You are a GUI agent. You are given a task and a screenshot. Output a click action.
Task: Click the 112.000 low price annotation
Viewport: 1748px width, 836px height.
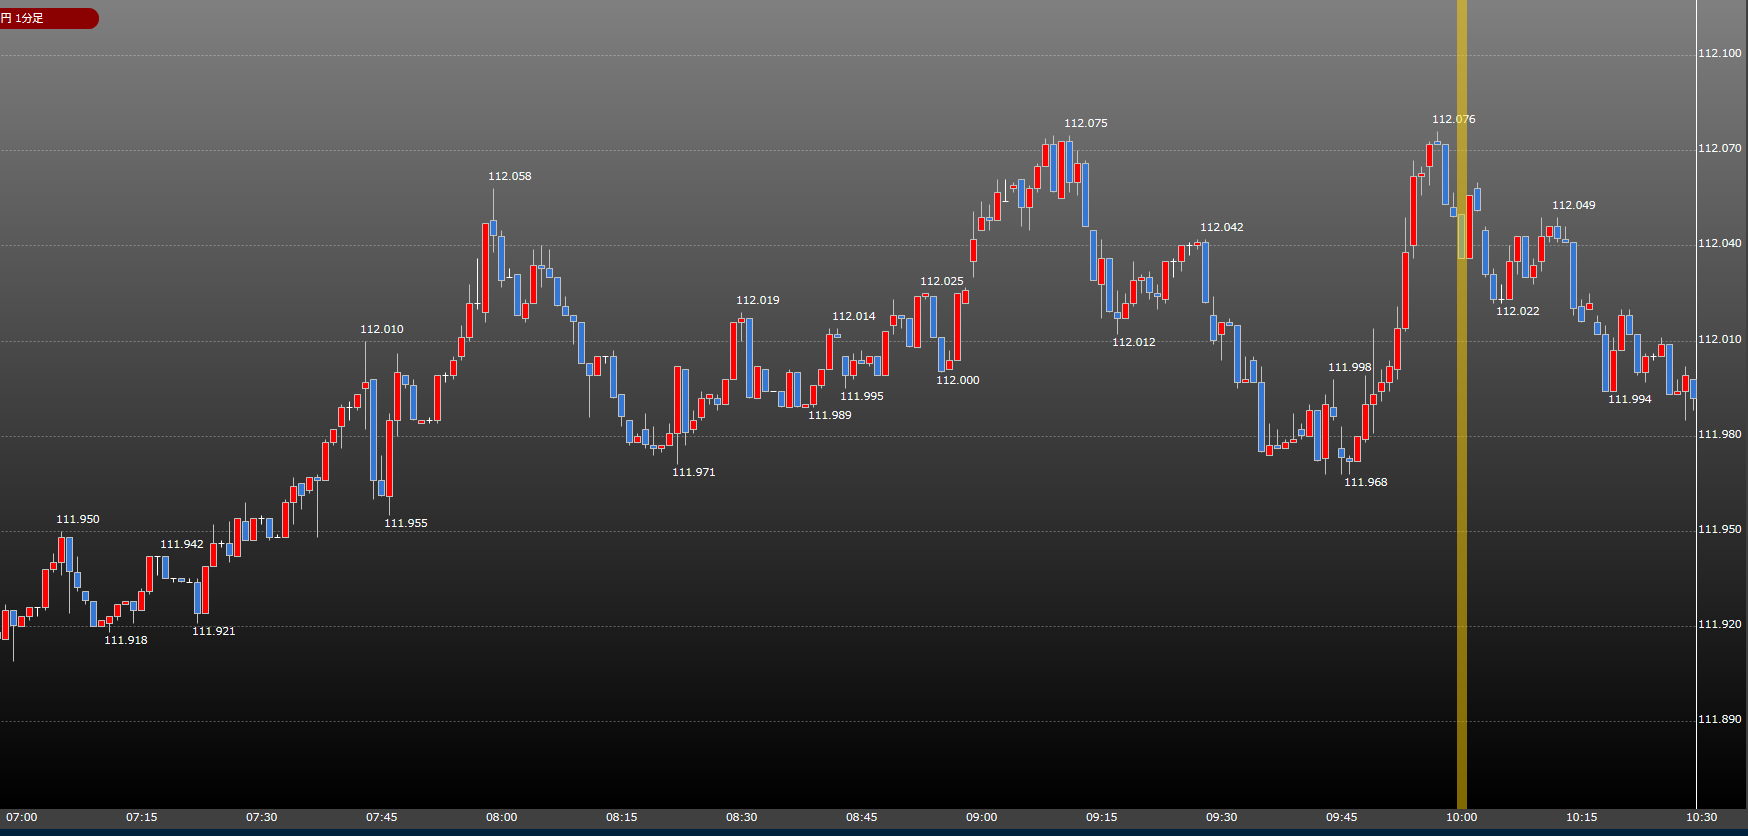(958, 380)
